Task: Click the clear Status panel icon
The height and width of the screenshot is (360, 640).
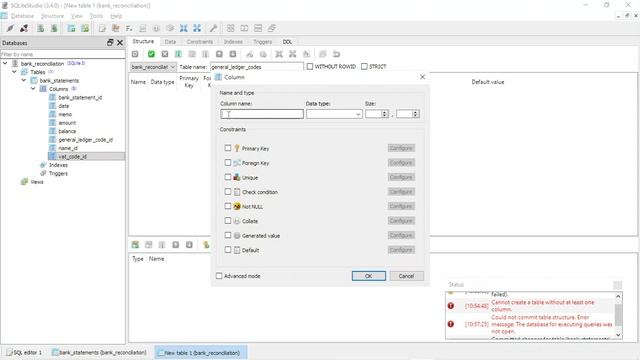Action: tap(618, 285)
